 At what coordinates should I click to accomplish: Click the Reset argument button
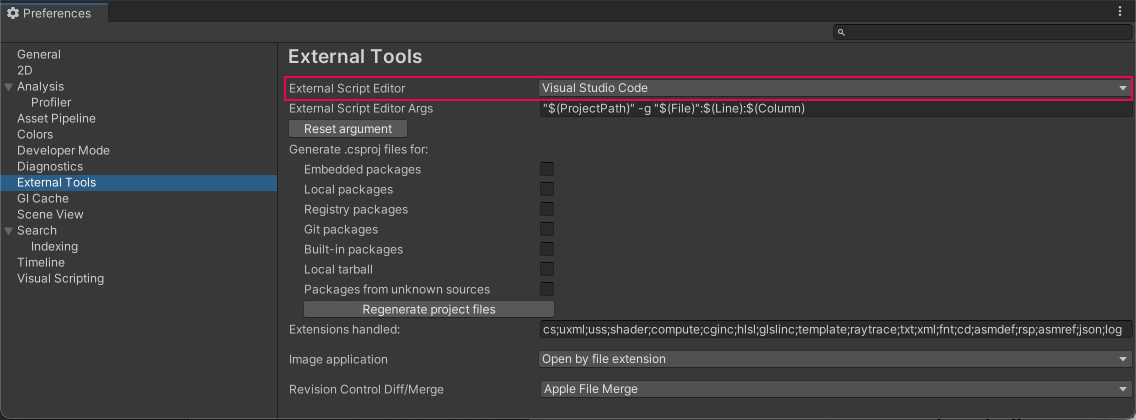348,129
